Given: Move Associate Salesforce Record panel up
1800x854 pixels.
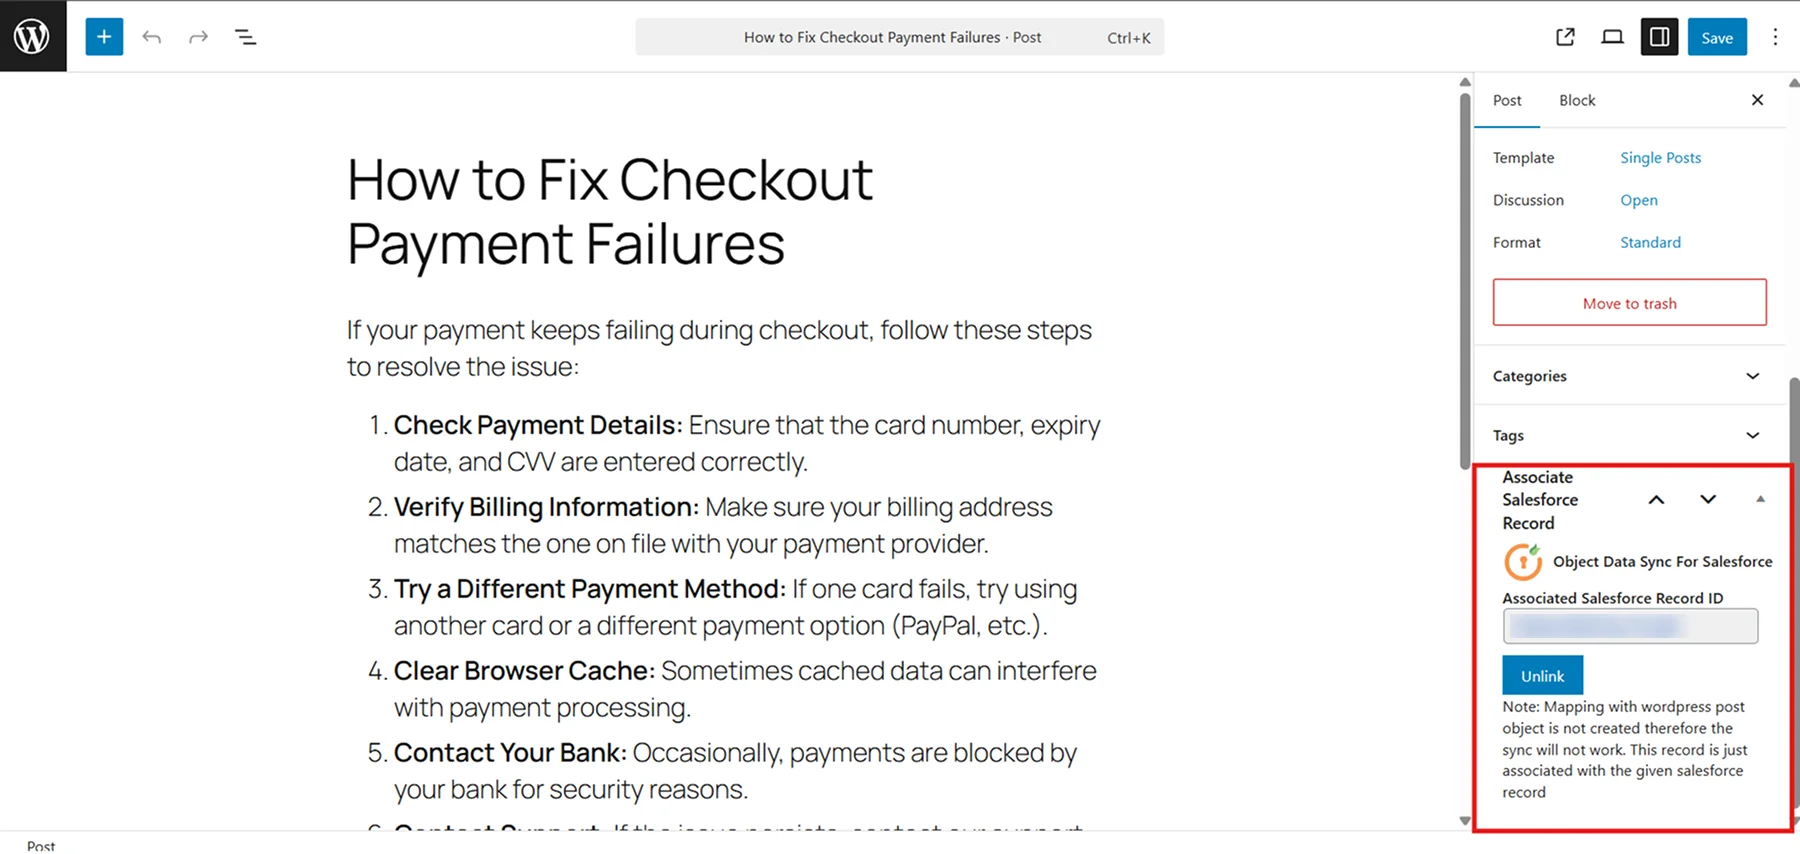Looking at the screenshot, I should click(x=1656, y=499).
